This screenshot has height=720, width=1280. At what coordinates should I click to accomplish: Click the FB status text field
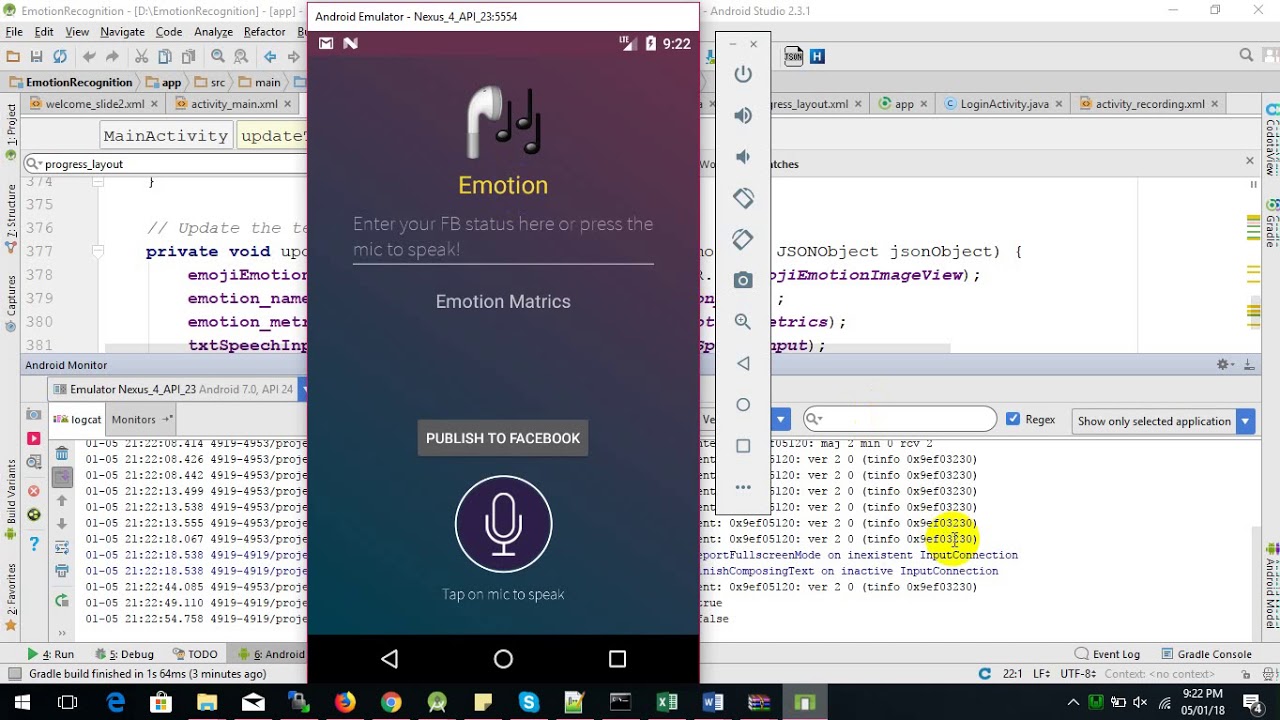[503, 237]
